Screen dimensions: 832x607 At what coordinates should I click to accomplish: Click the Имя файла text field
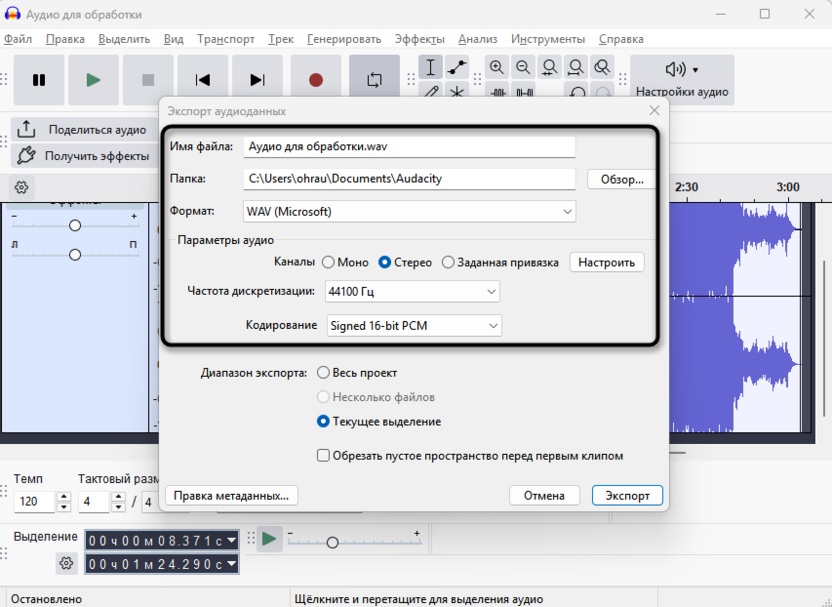(x=409, y=146)
